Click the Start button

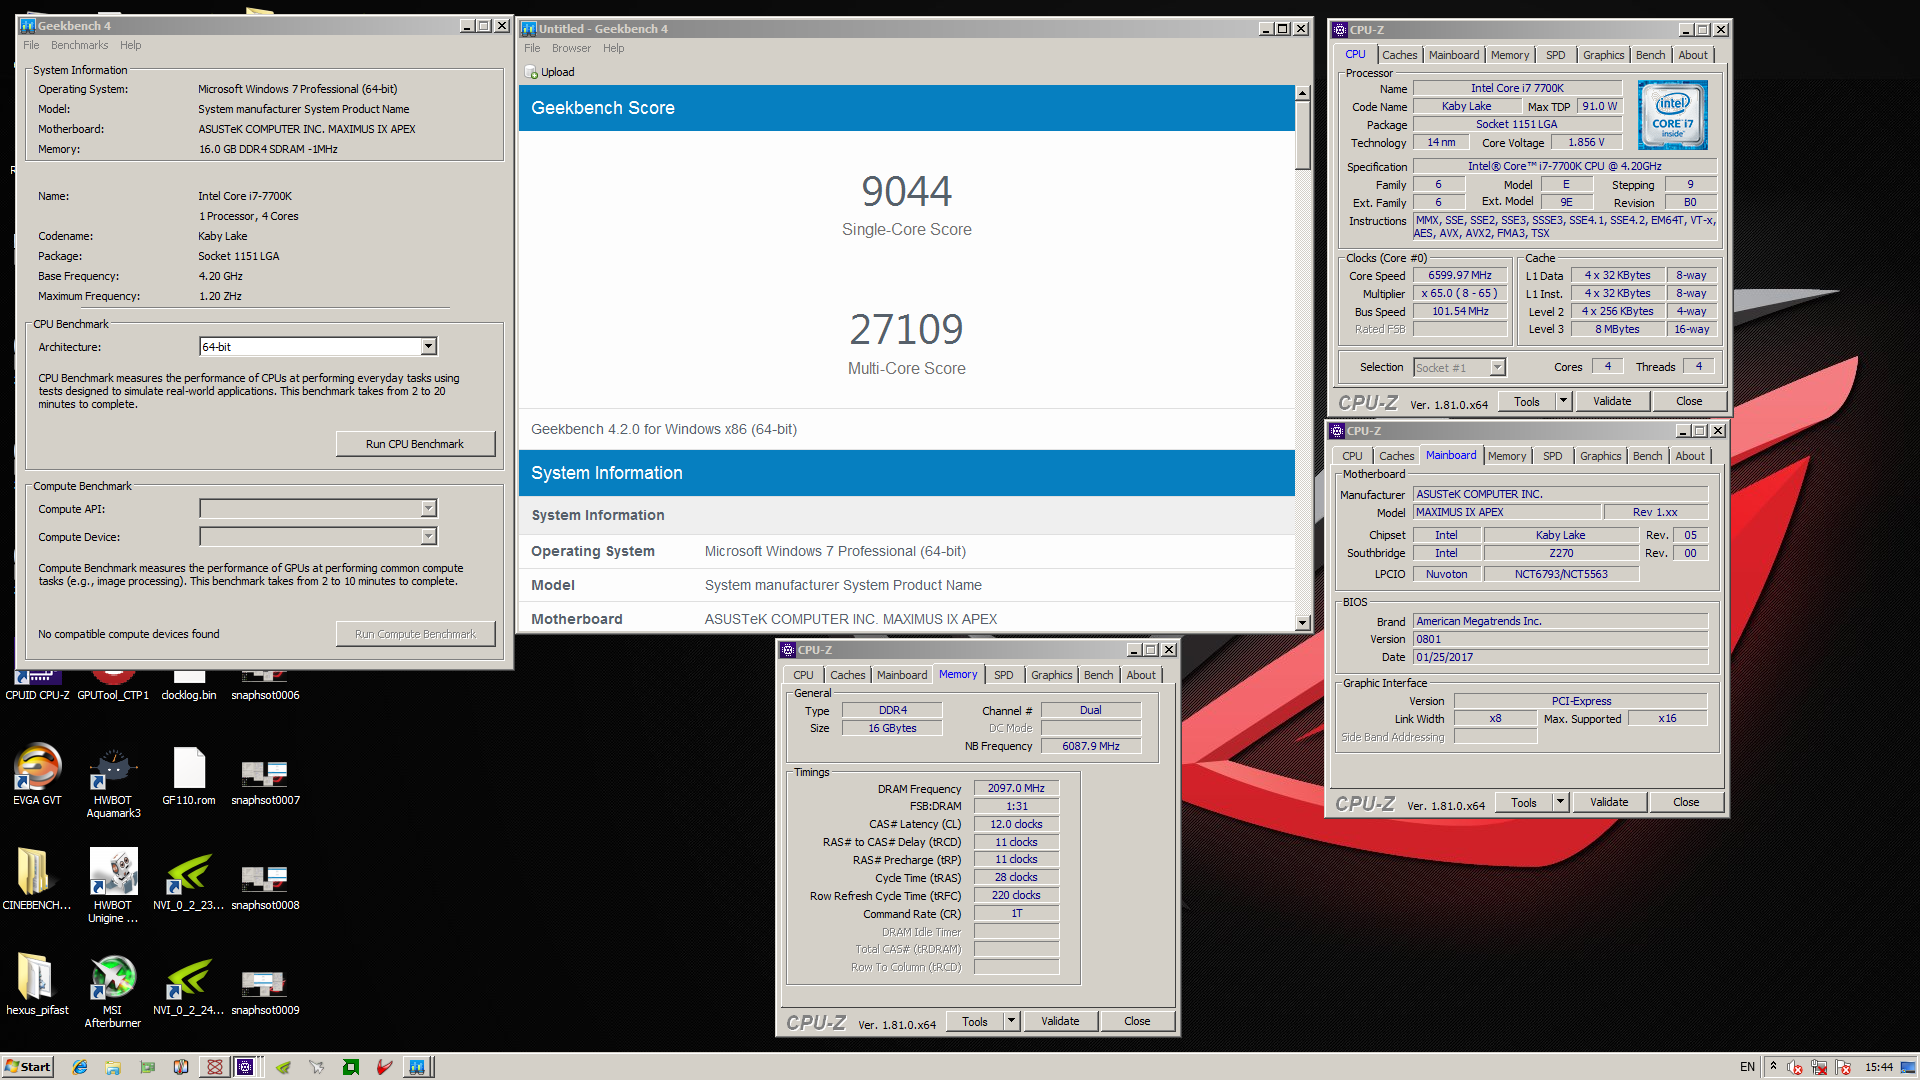tap(28, 1067)
